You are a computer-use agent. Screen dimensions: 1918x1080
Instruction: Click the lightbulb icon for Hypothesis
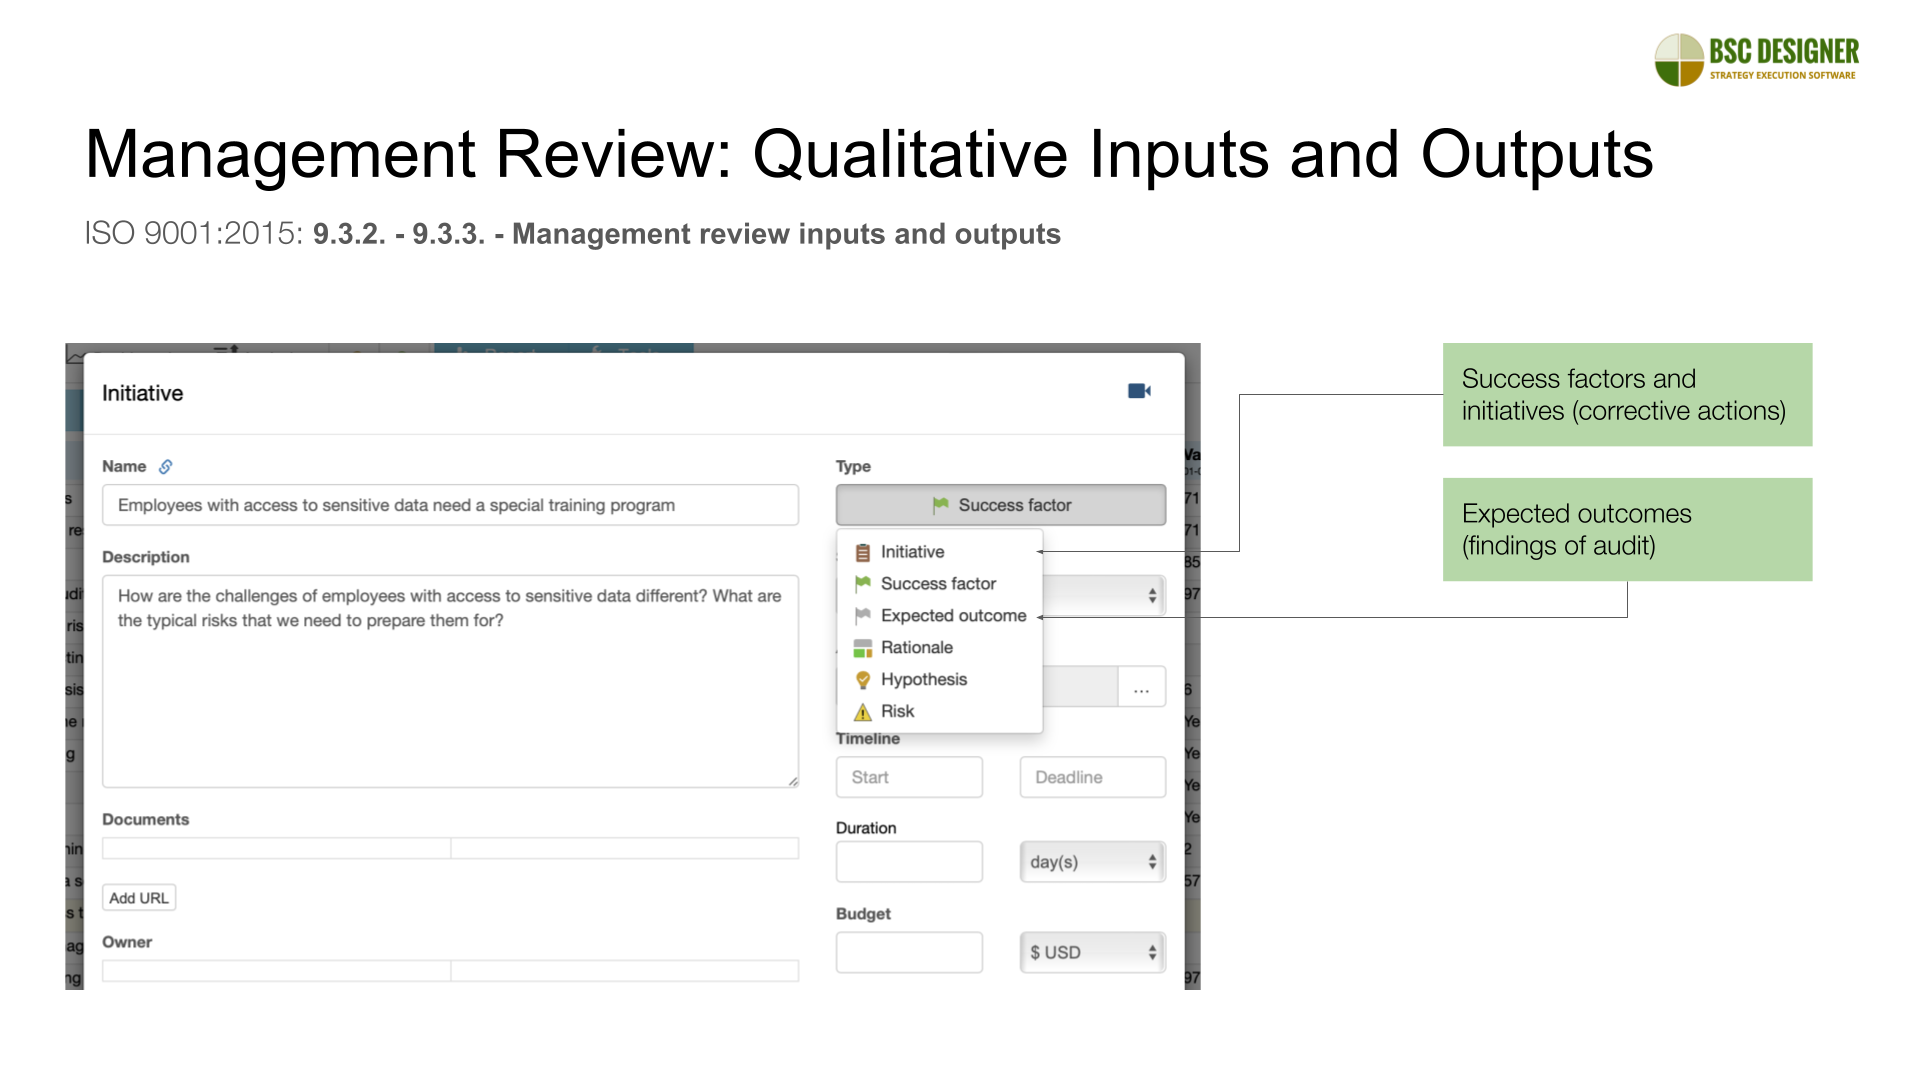(862, 680)
